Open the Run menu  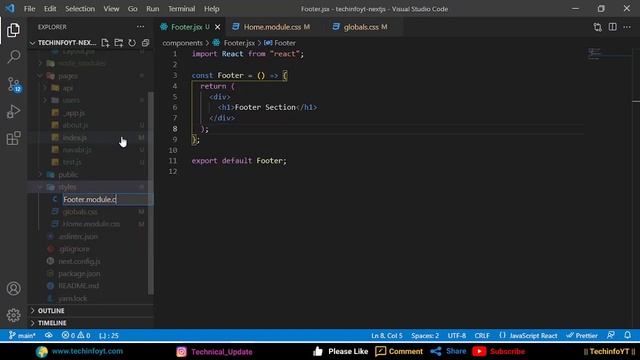point(153,9)
